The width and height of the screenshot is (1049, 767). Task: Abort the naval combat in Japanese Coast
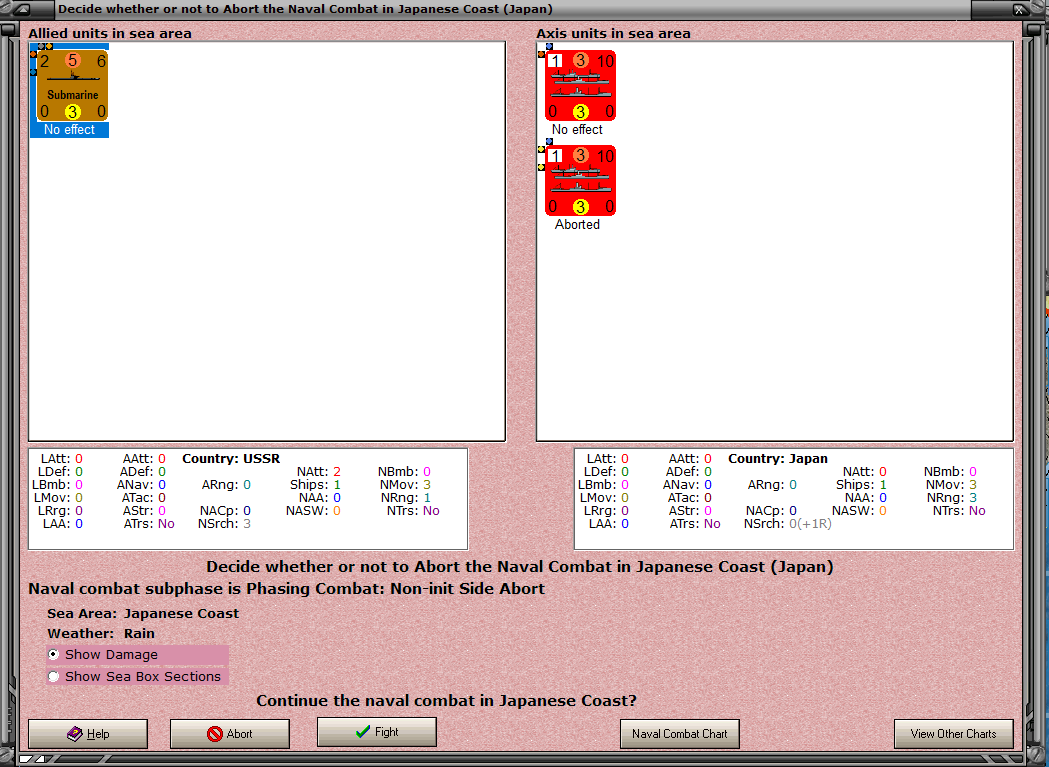point(229,734)
